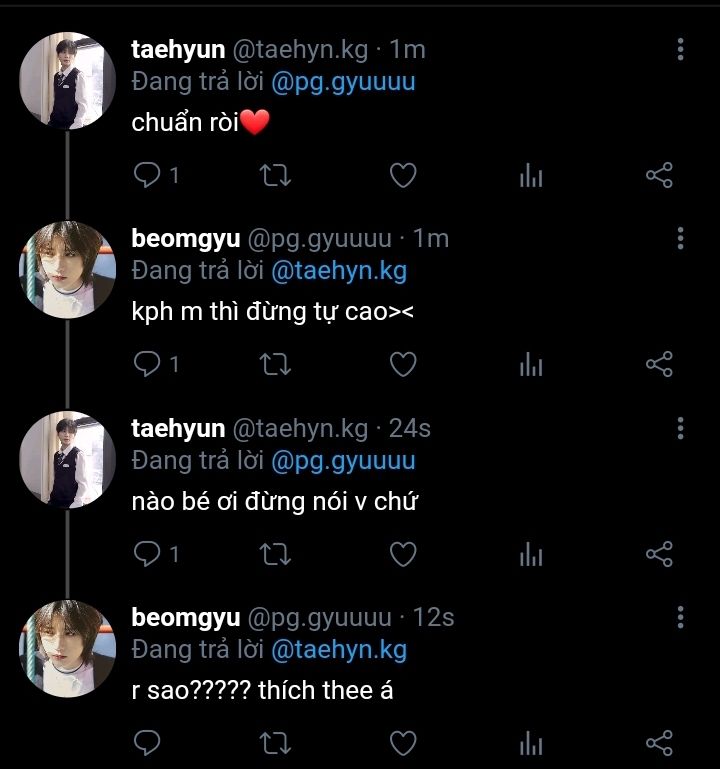The width and height of the screenshot is (720, 769).
Task: Retweet beomgyu's "kph m thì đừng tự cao" tweet
Action: (275, 365)
